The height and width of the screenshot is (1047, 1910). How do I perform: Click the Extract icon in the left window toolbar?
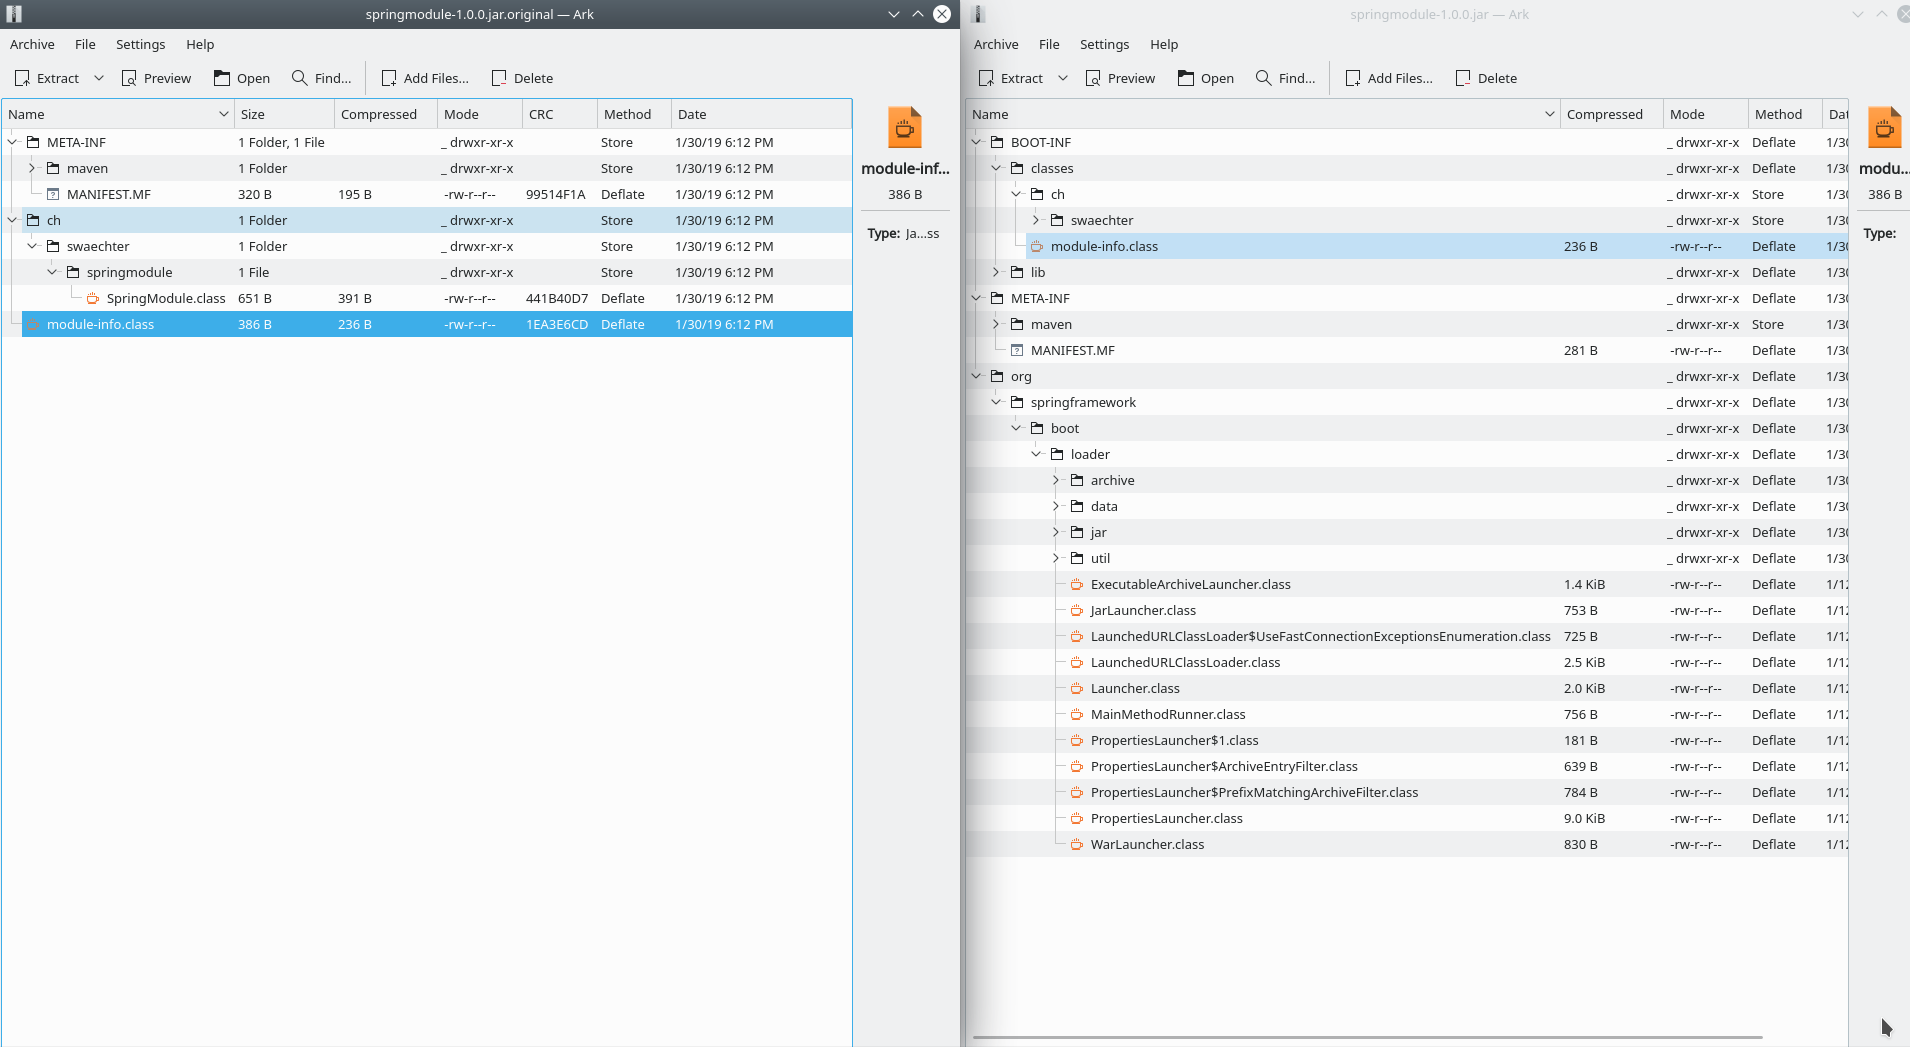point(22,78)
